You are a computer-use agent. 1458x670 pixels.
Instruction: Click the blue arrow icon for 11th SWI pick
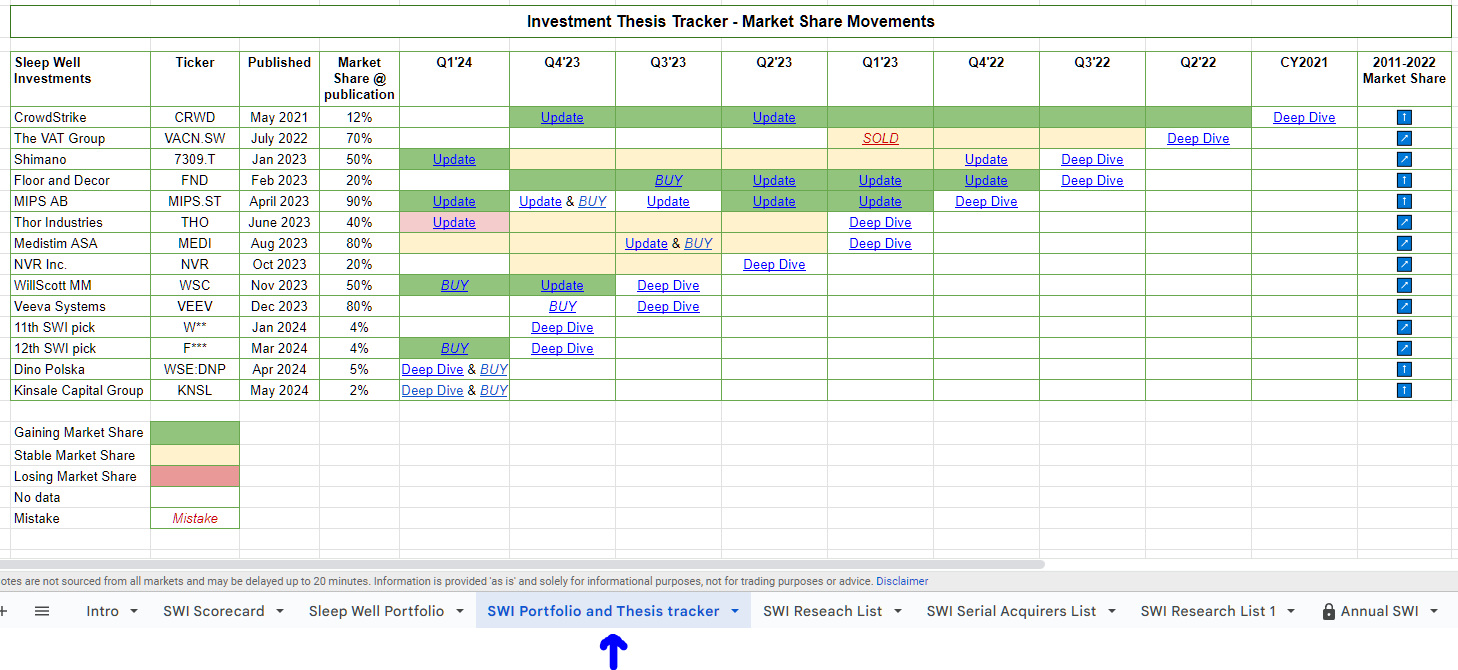tap(1404, 328)
